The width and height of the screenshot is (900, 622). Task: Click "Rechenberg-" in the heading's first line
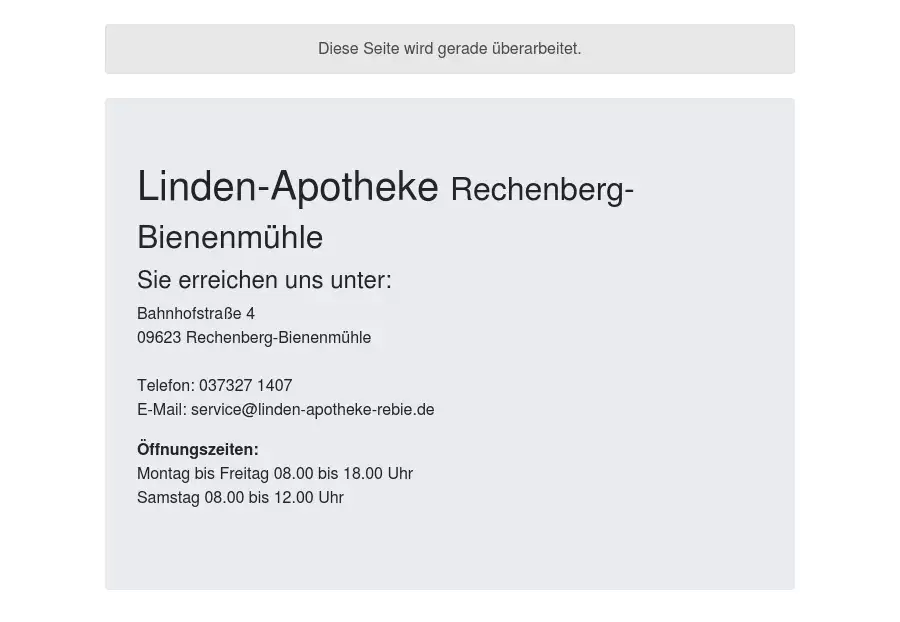542,189
